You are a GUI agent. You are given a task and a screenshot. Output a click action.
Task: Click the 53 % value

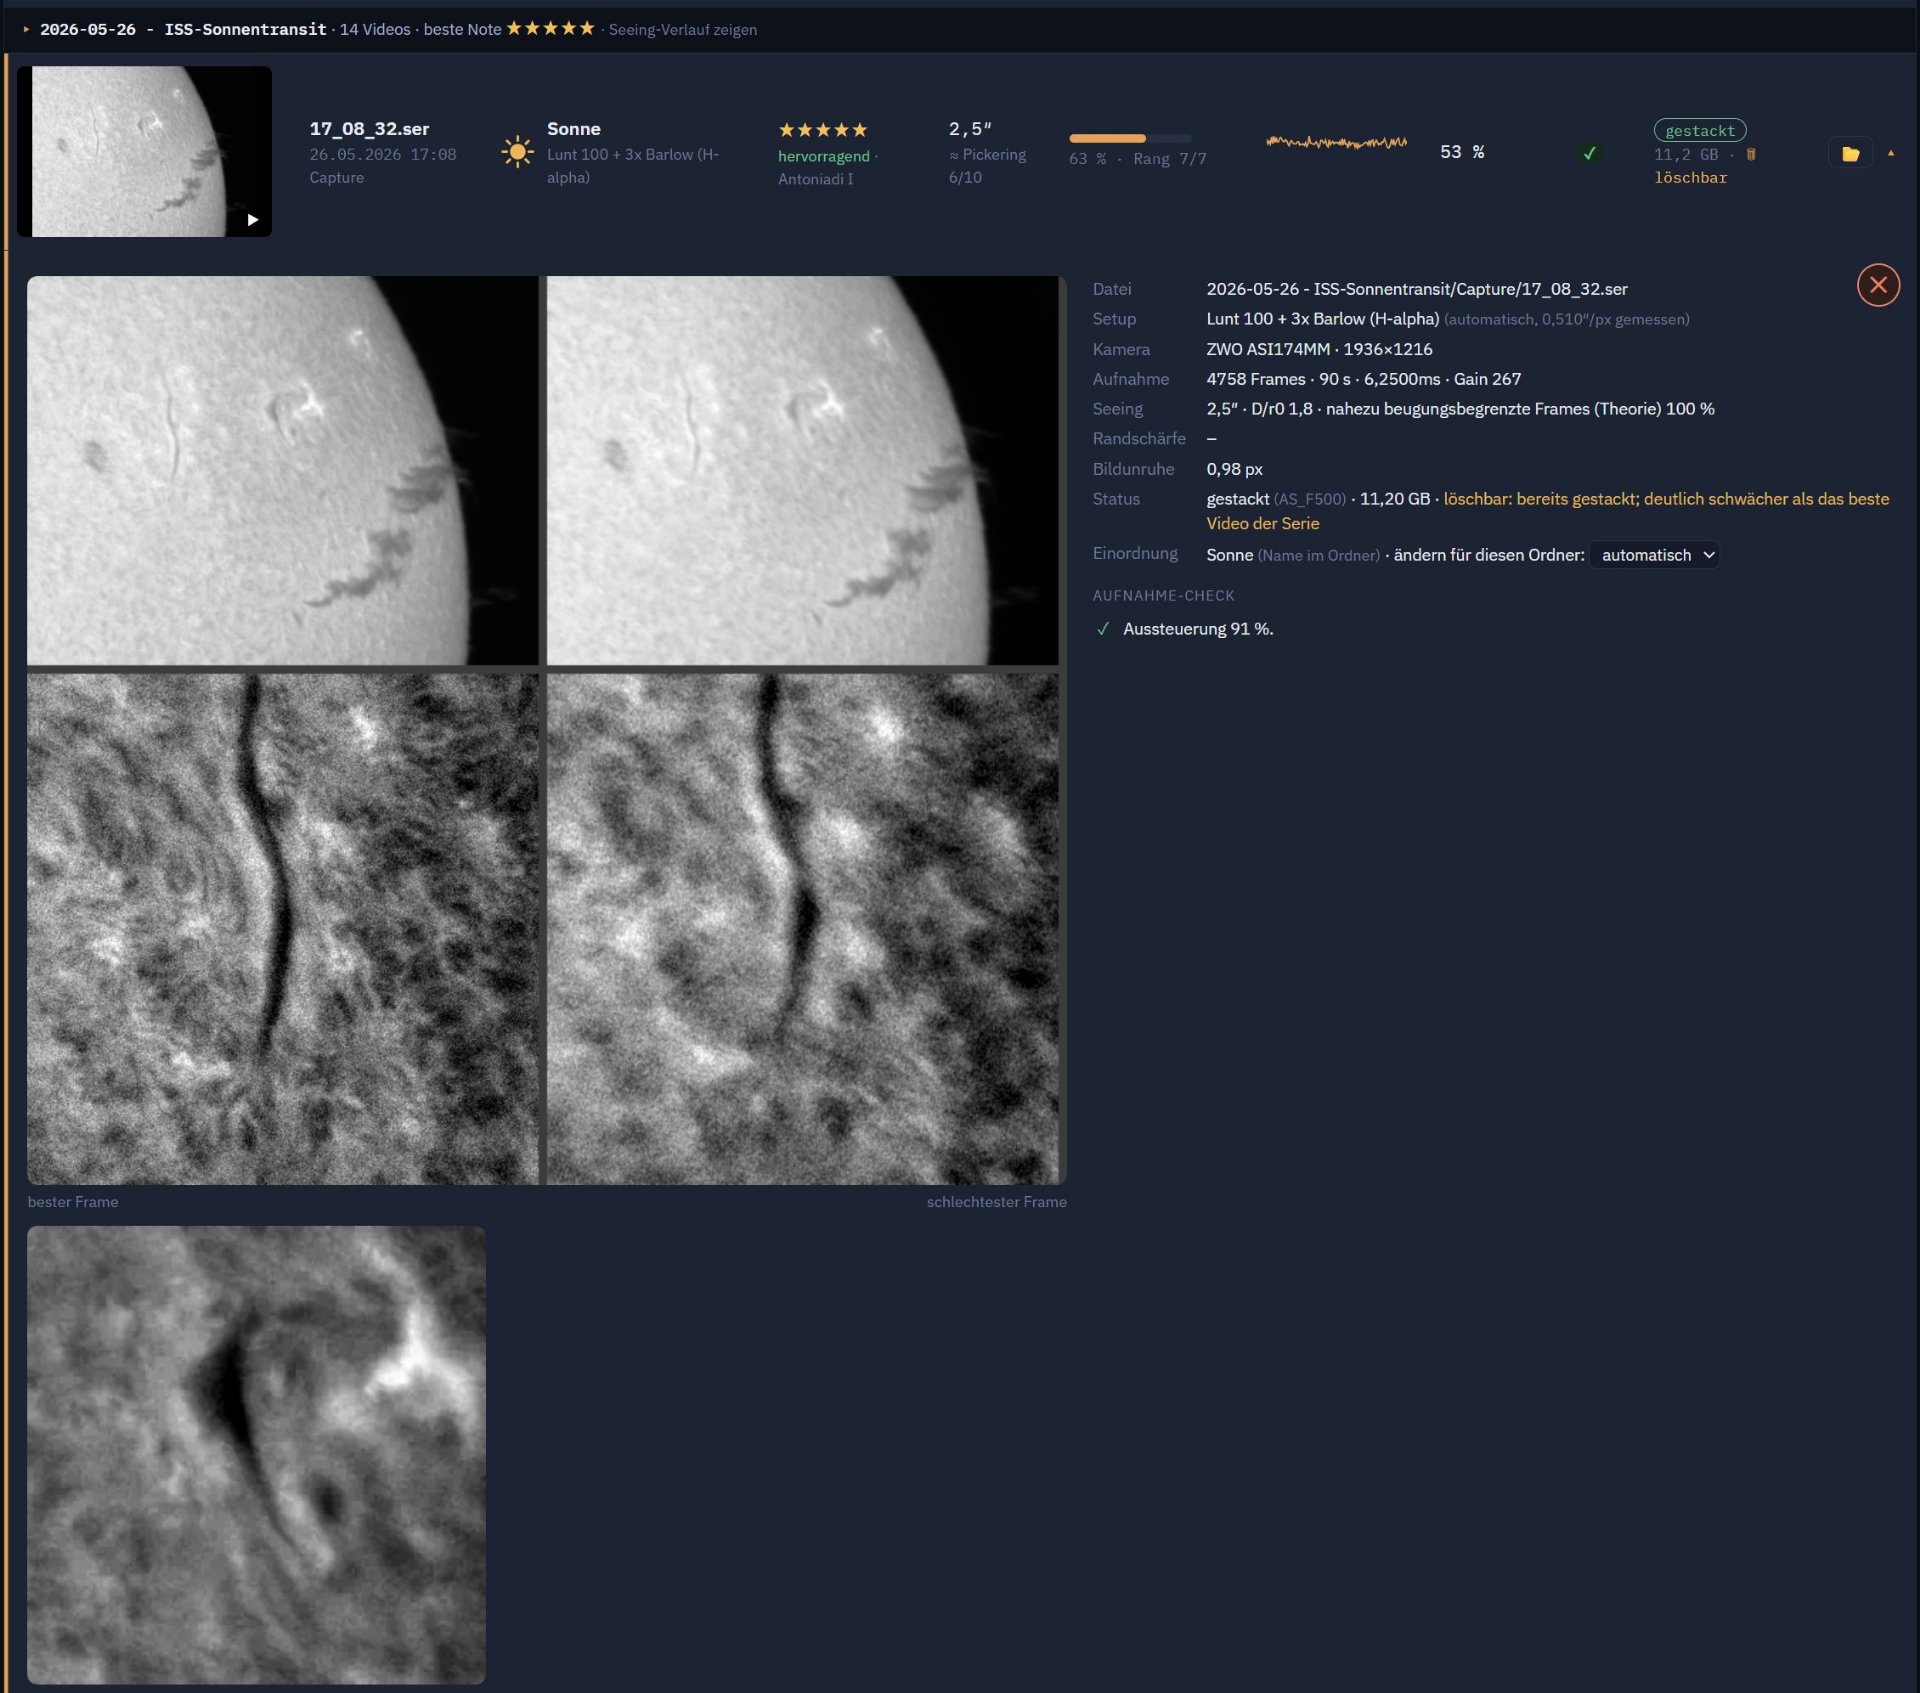(1461, 152)
